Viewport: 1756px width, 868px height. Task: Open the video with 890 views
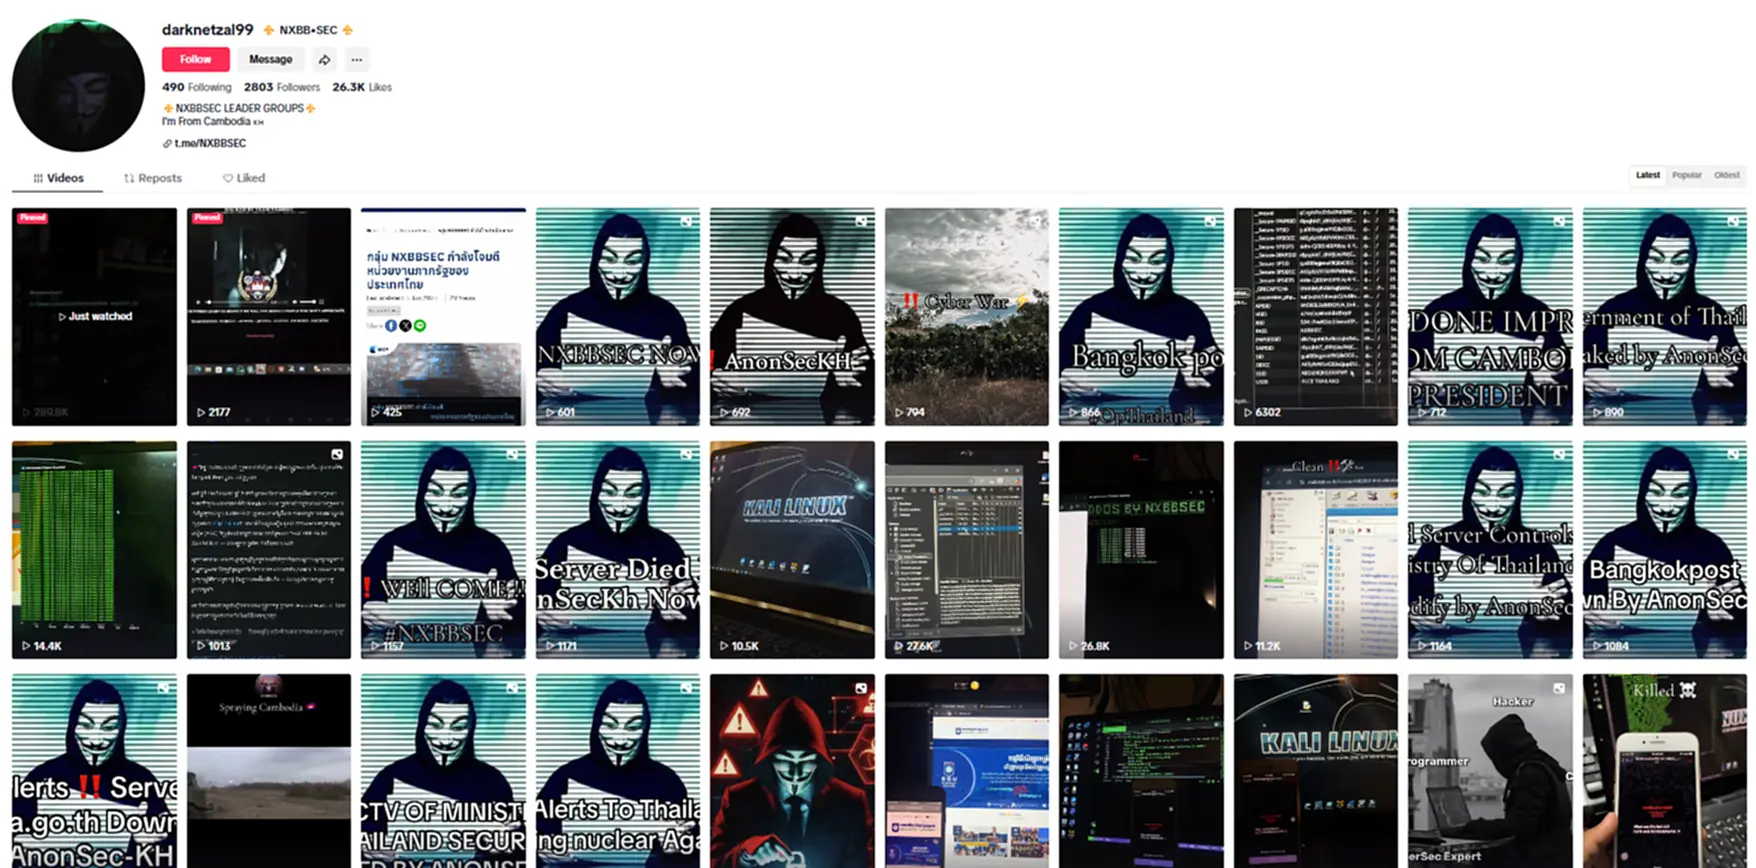point(1665,317)
